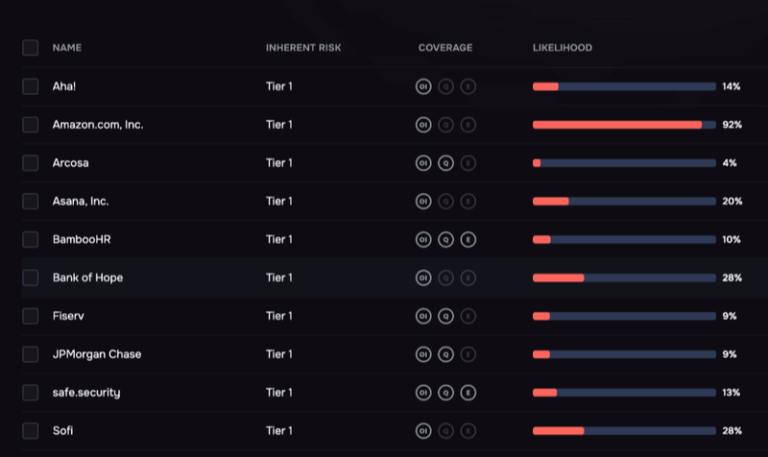Toggle the select-all checkbox in the header

(x=30, y=48)
